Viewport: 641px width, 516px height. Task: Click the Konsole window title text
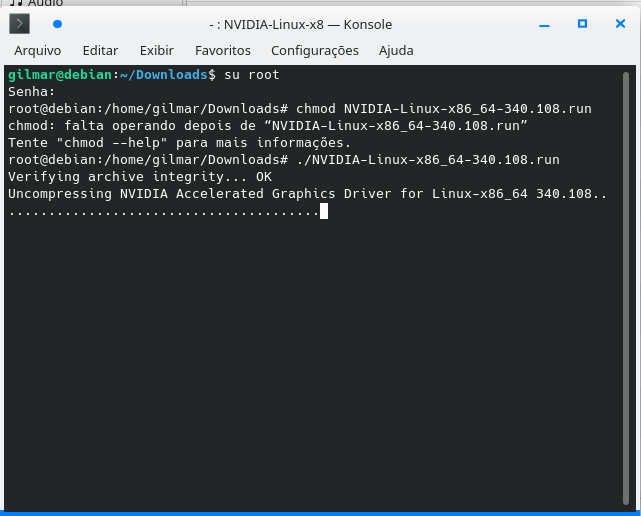click(300, 25)
